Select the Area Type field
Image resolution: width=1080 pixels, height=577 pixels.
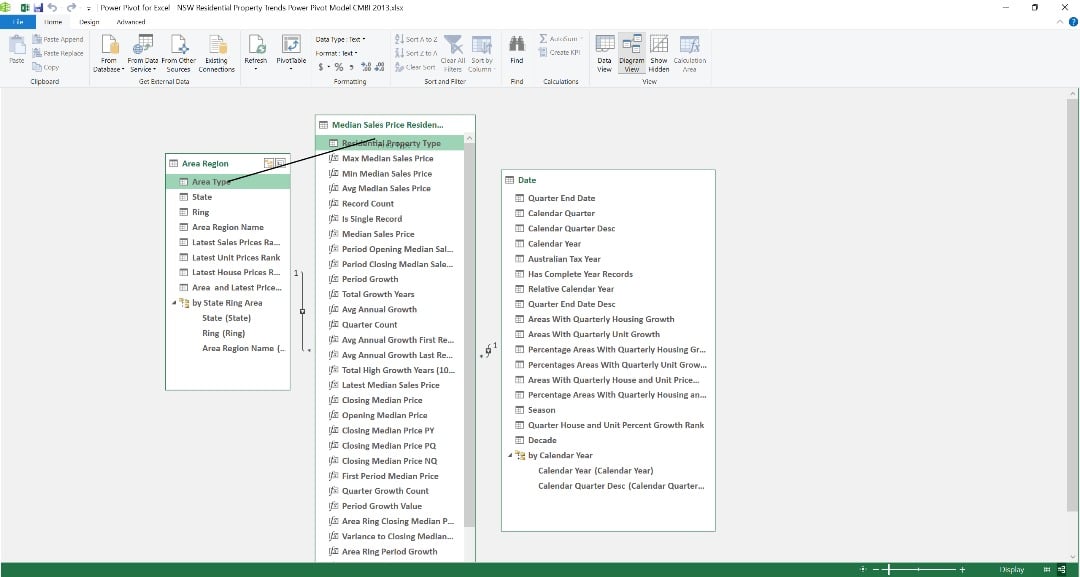[228, 182]
